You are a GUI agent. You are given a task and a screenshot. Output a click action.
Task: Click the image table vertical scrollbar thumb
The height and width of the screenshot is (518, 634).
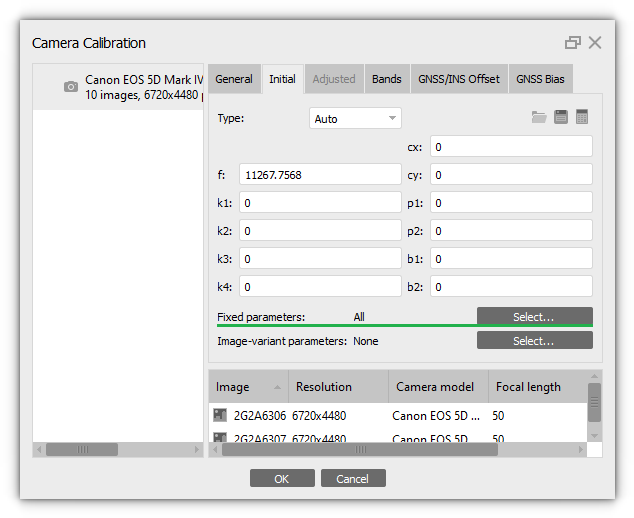(594, 403)
